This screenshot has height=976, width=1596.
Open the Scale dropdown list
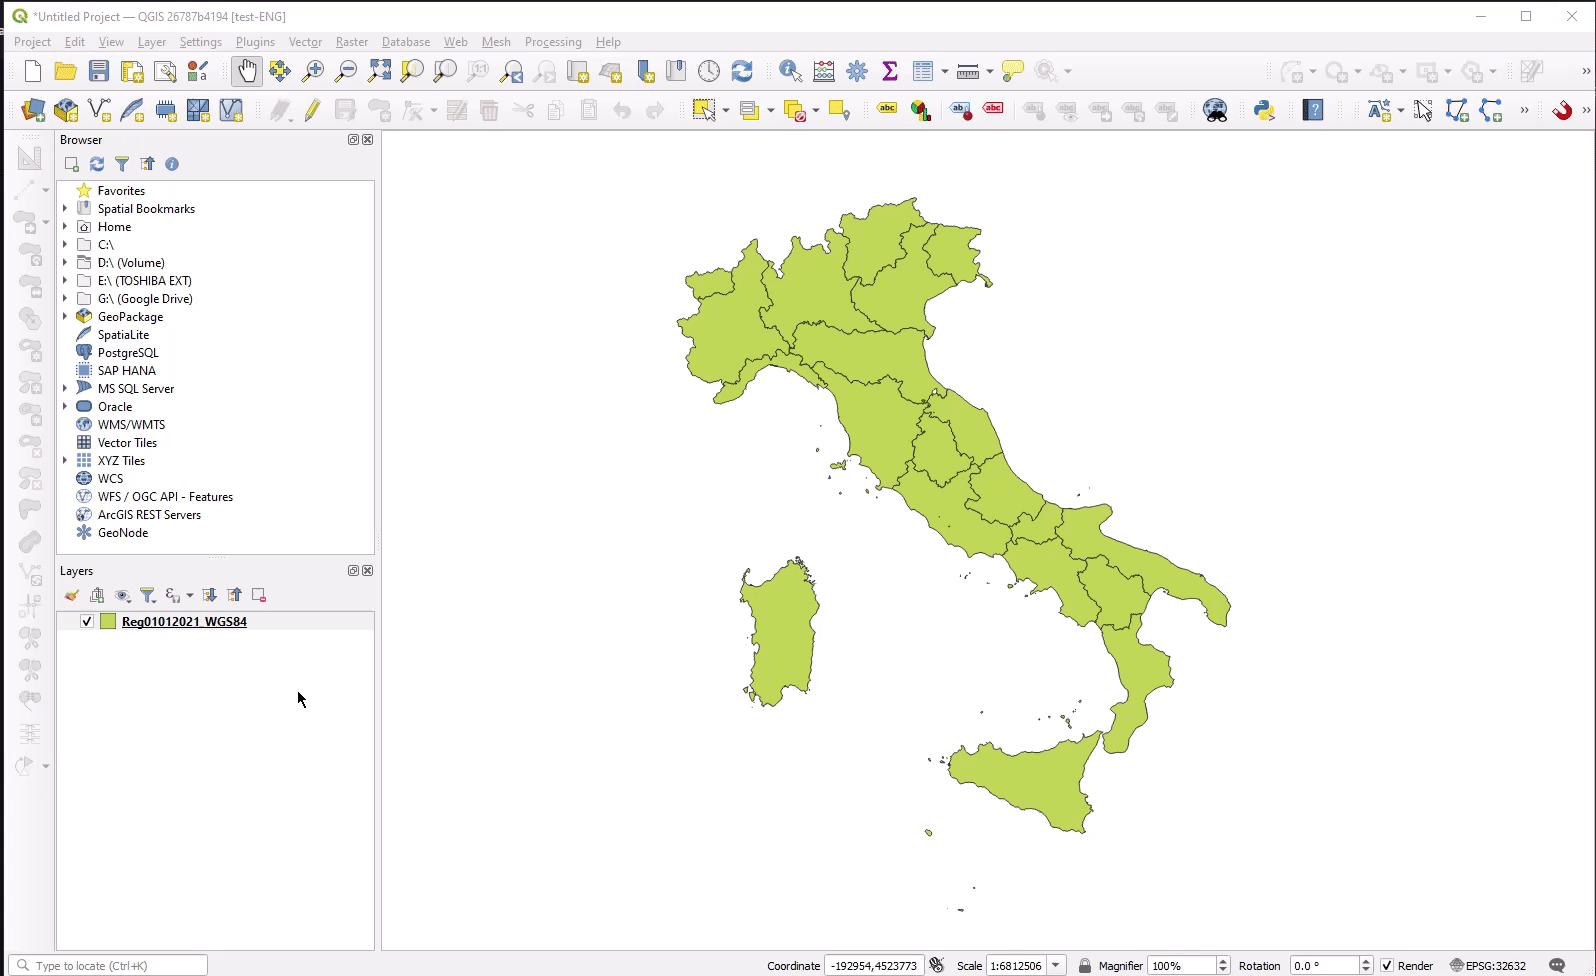[x=1056, y=966]
